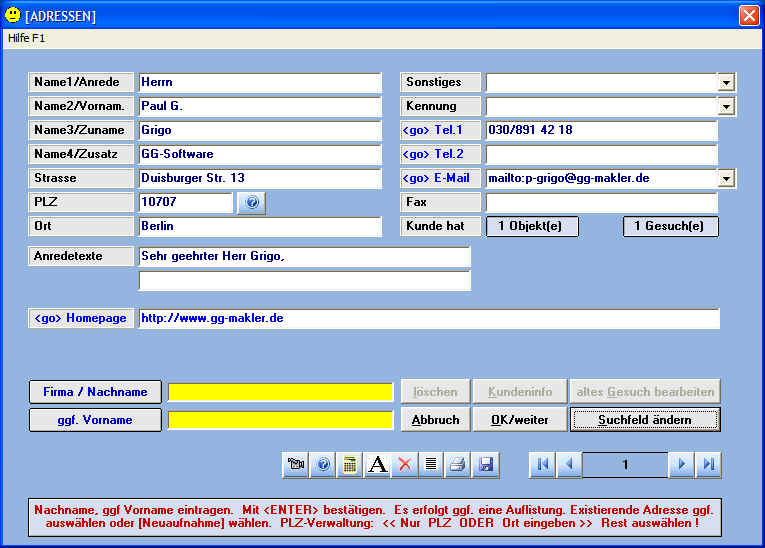The image size is (765, 548).
Task: Open the calculator toolbar icon
Action: [x=350, y=464]
